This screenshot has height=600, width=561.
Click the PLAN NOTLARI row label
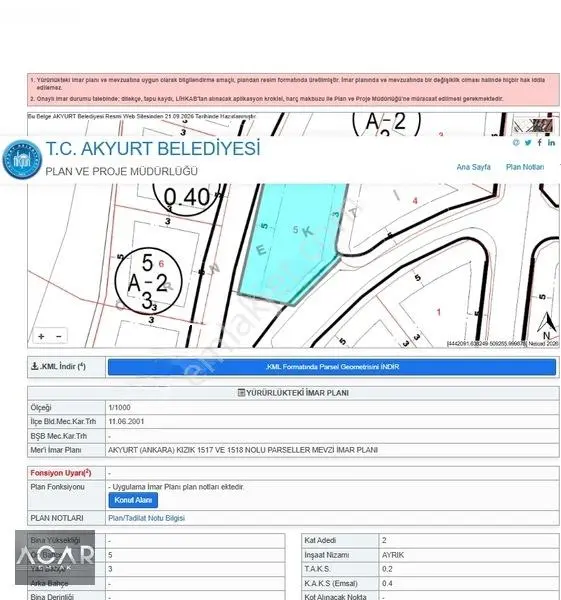click(x=57, y=518)
